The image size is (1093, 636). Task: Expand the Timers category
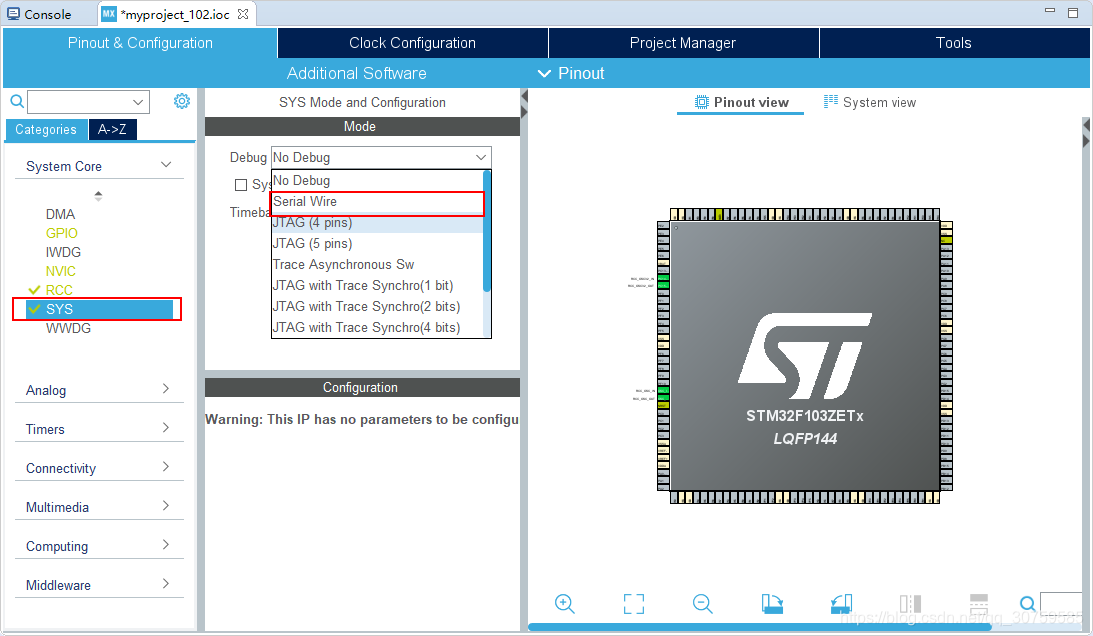tap(166, 428)
